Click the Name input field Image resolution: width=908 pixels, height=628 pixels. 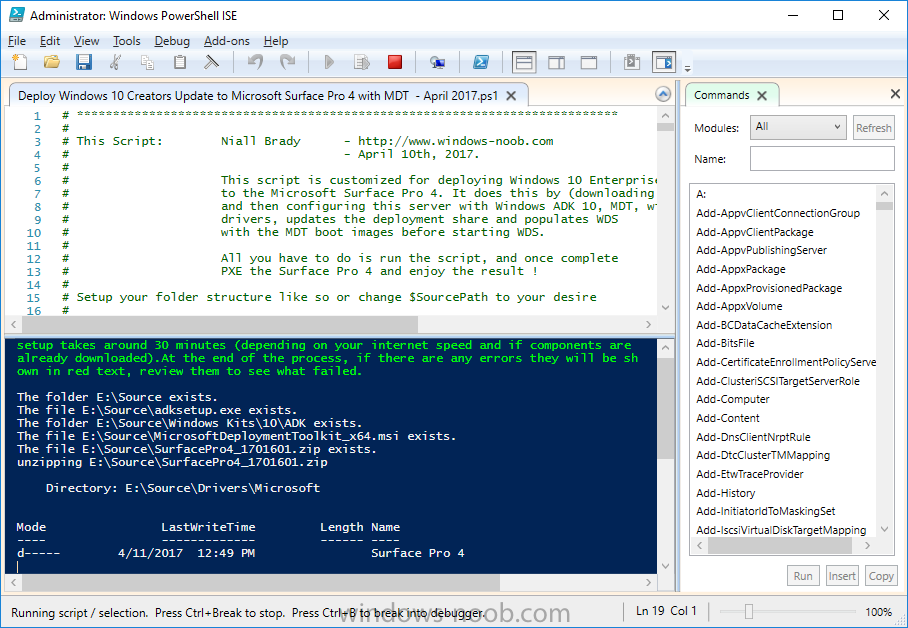(x=822, y=158)
